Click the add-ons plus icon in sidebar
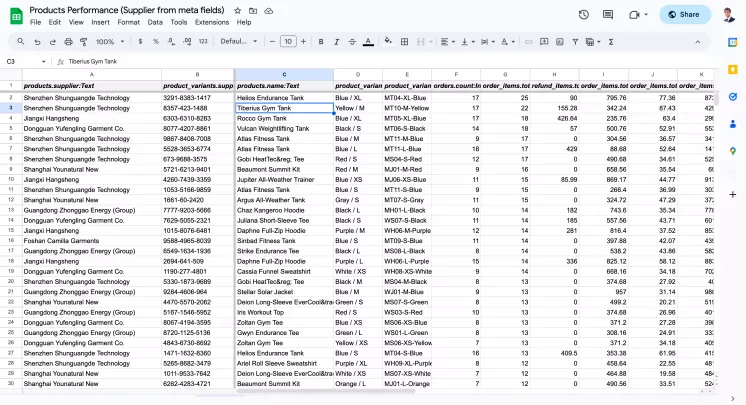The width and height of the screenshot is (746, 405). [733, 195]
